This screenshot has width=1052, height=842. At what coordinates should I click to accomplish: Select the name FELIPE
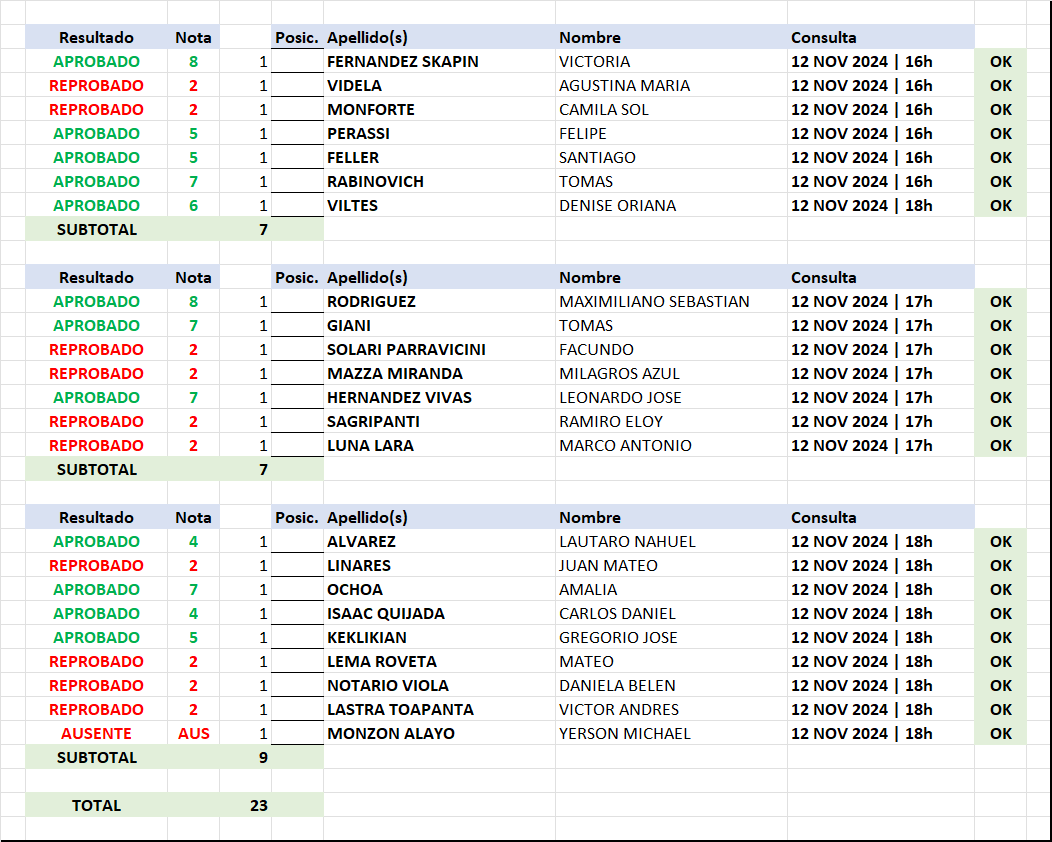pyautogui.click(x=582, y=134)
